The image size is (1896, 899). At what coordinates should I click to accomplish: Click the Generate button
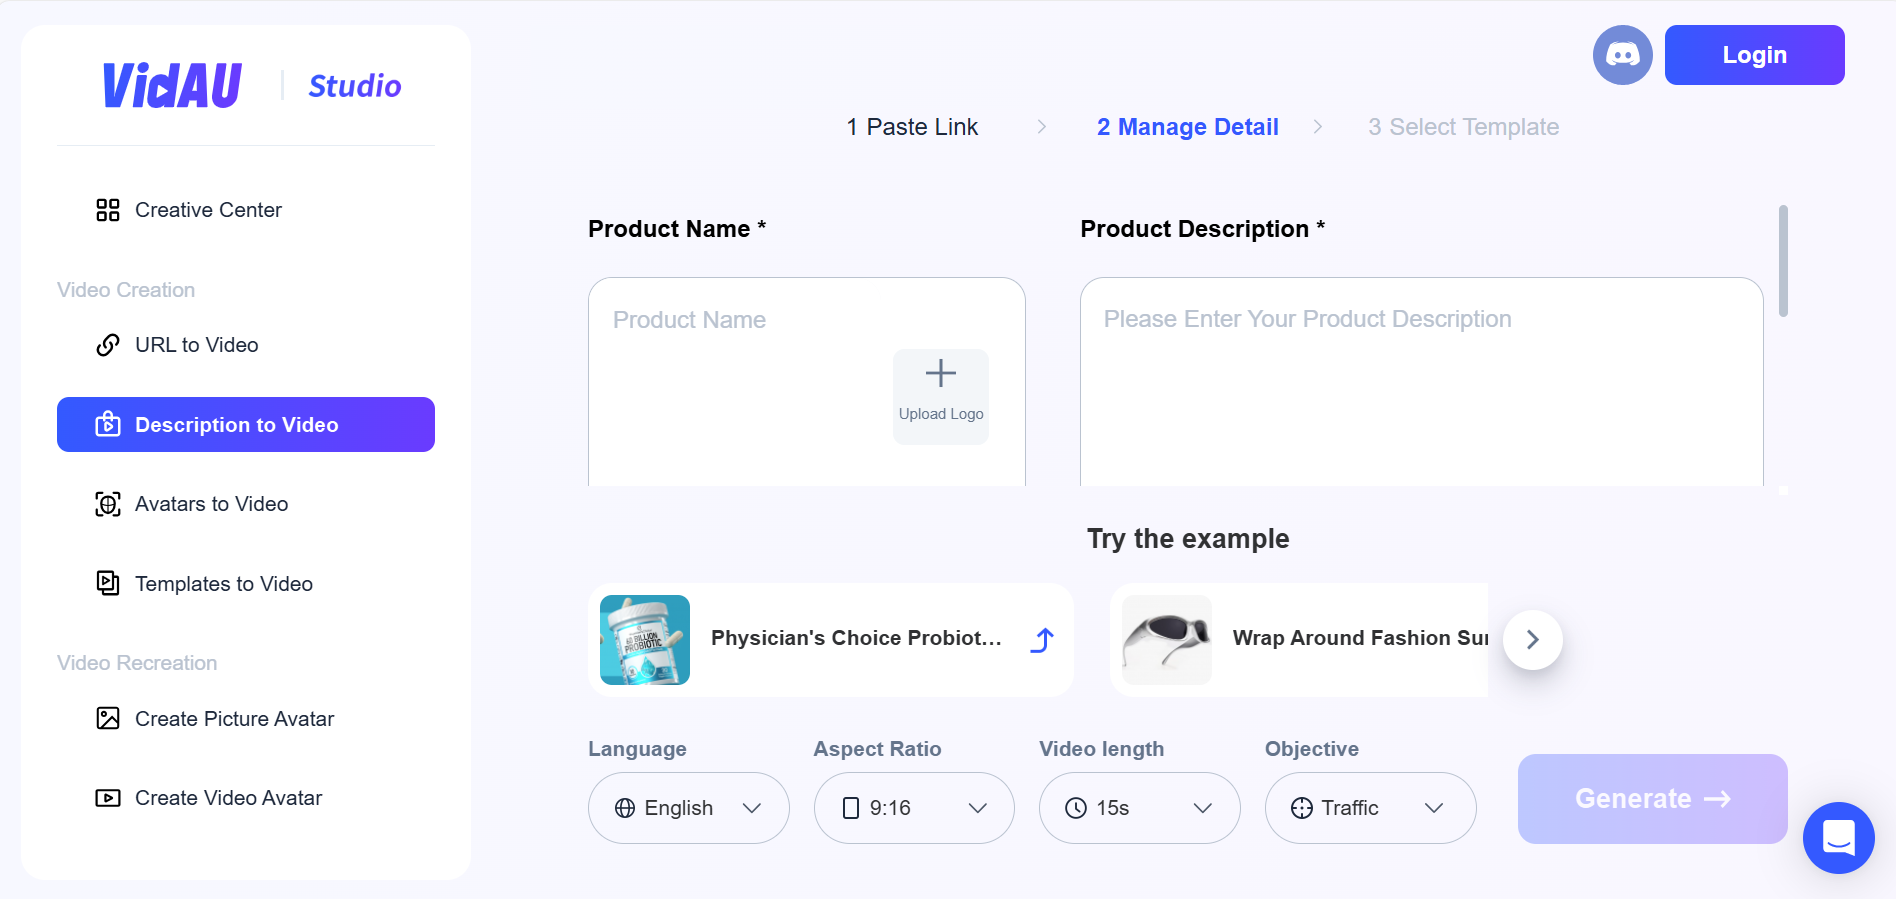tap(1652, 799)
